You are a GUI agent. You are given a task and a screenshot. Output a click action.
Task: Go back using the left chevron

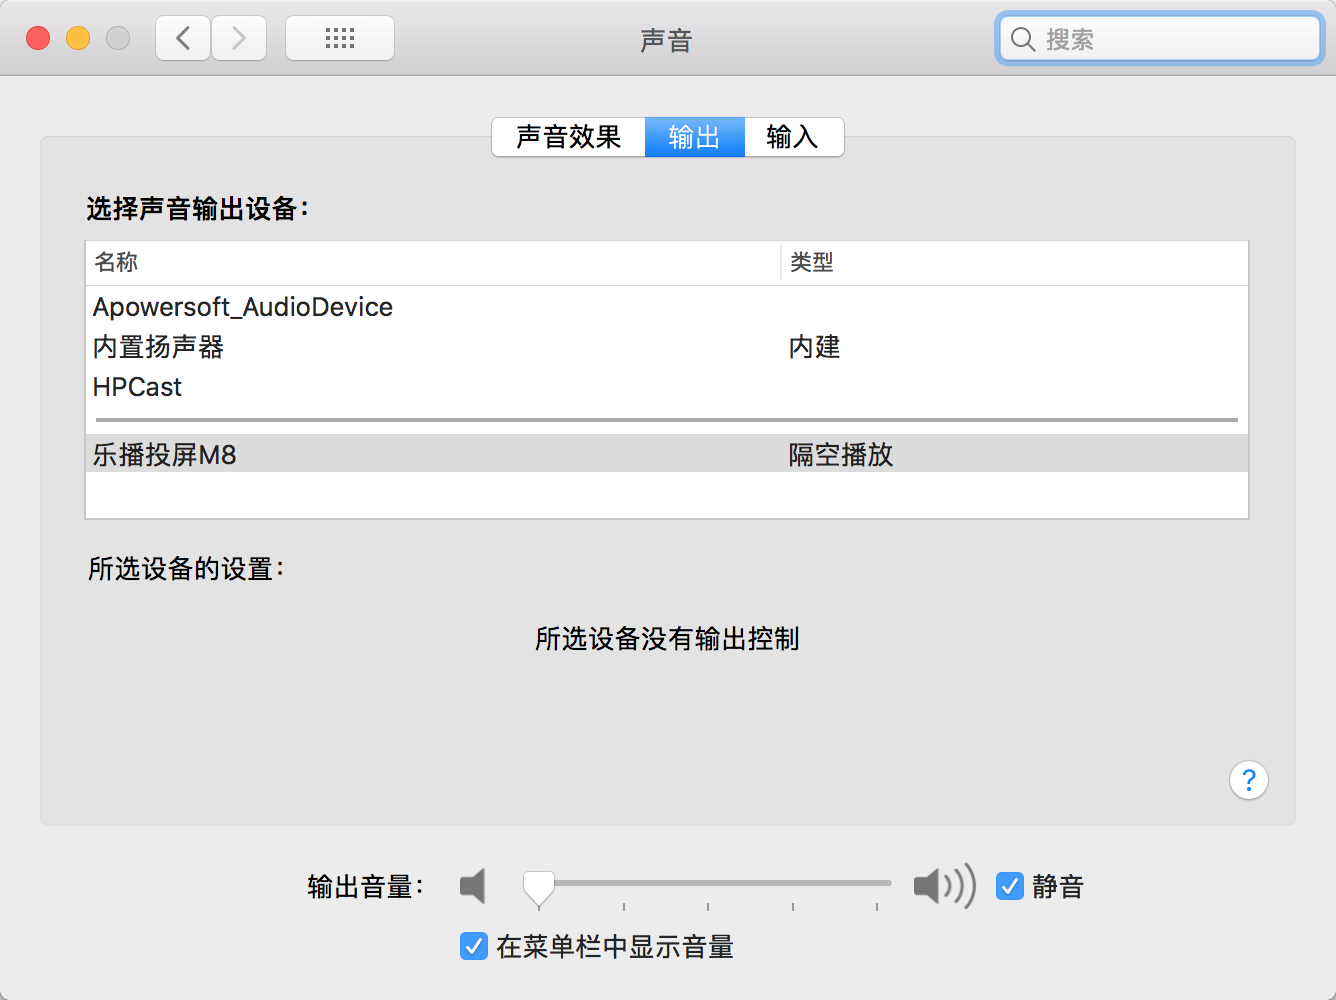point(183,39)
